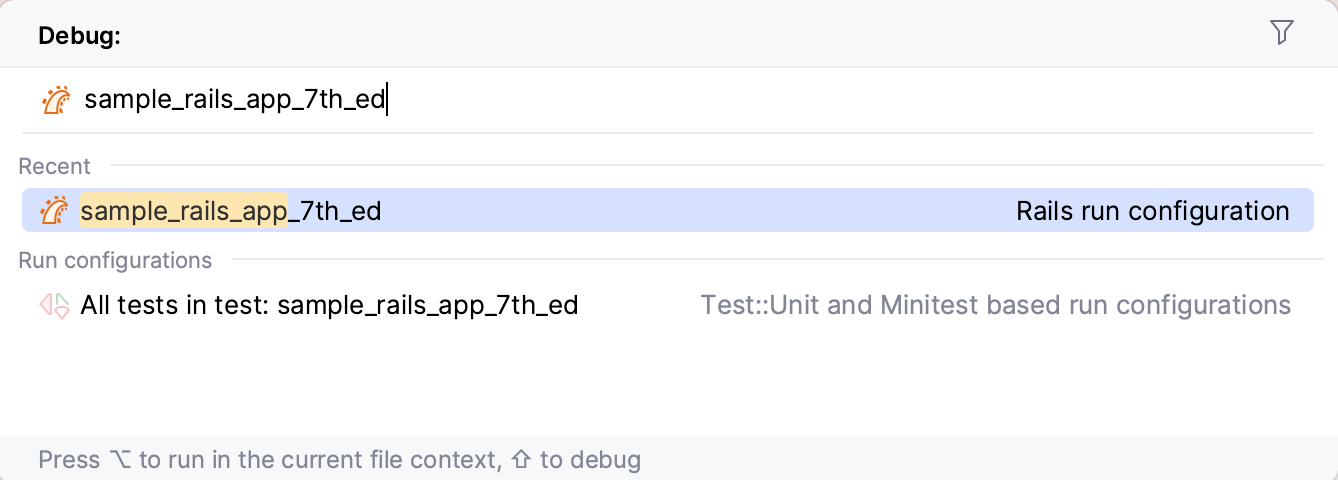The width and height of the screenshot is (1338, 480).
Task: Click the Rails icon in the search field
Action: (x=56, y=100)
